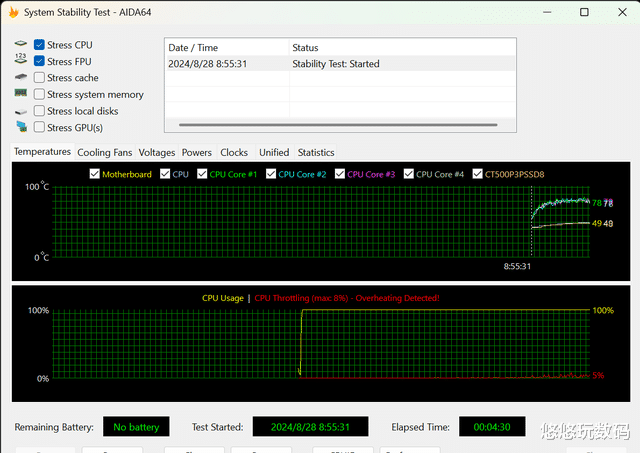The height and width of the screenshot is (453, 640).
Task: Open the Unified tab
Action: point(274,152)
